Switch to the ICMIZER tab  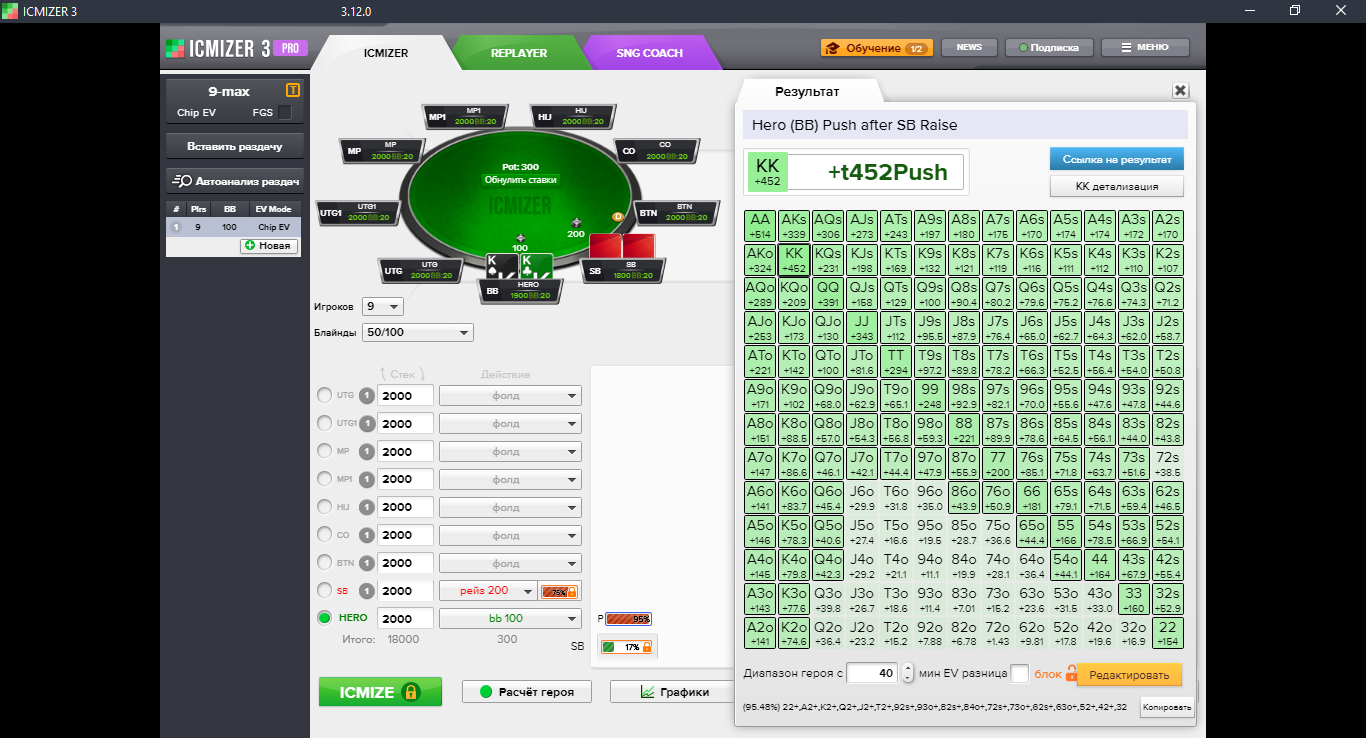click(x=385, y=53)
